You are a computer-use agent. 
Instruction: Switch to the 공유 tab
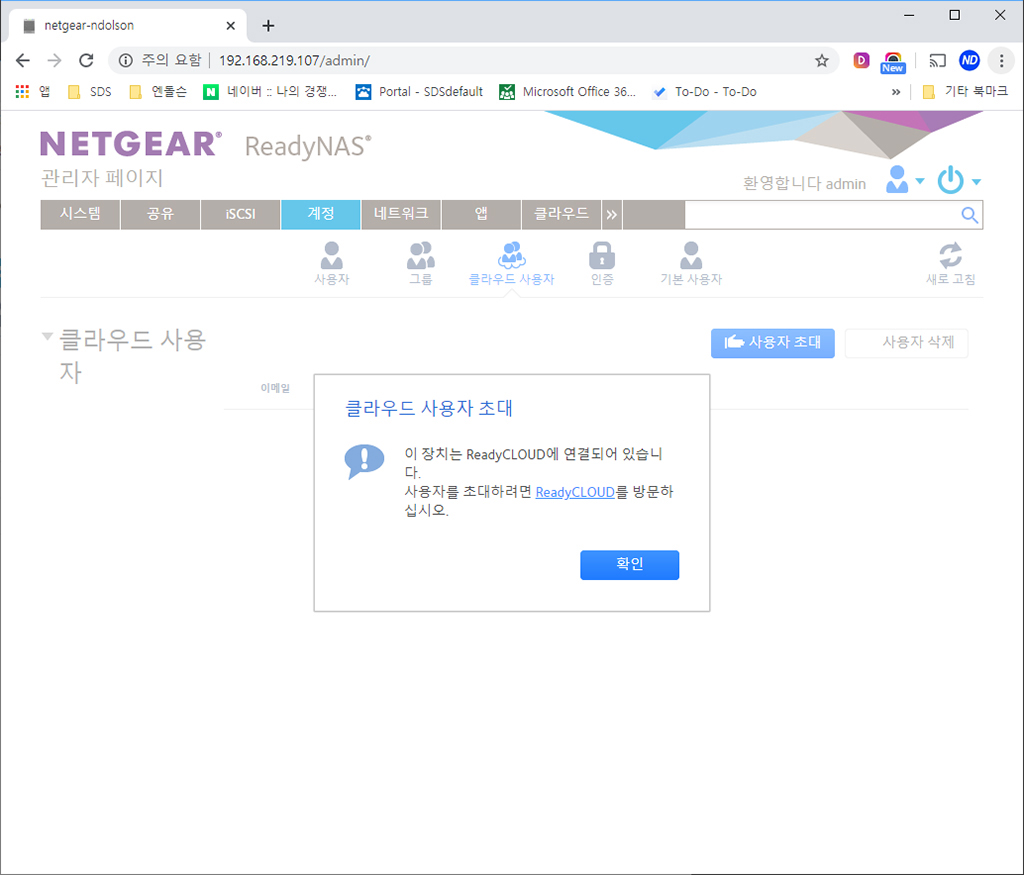[161, 215]
